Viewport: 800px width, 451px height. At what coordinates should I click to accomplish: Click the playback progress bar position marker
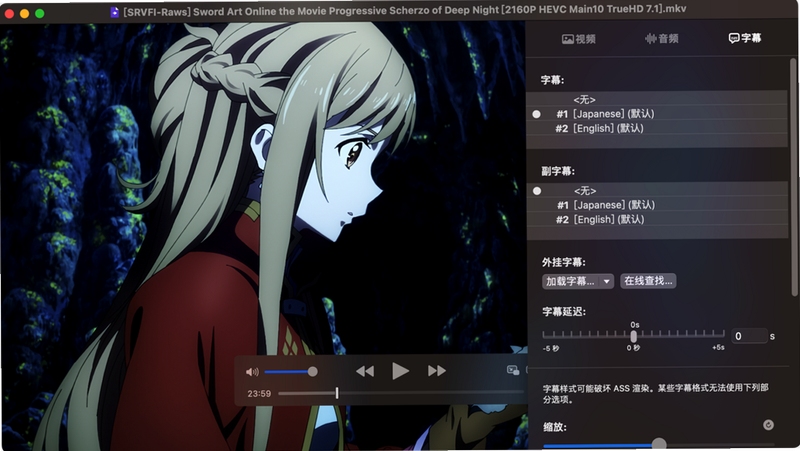coord(337,393)
